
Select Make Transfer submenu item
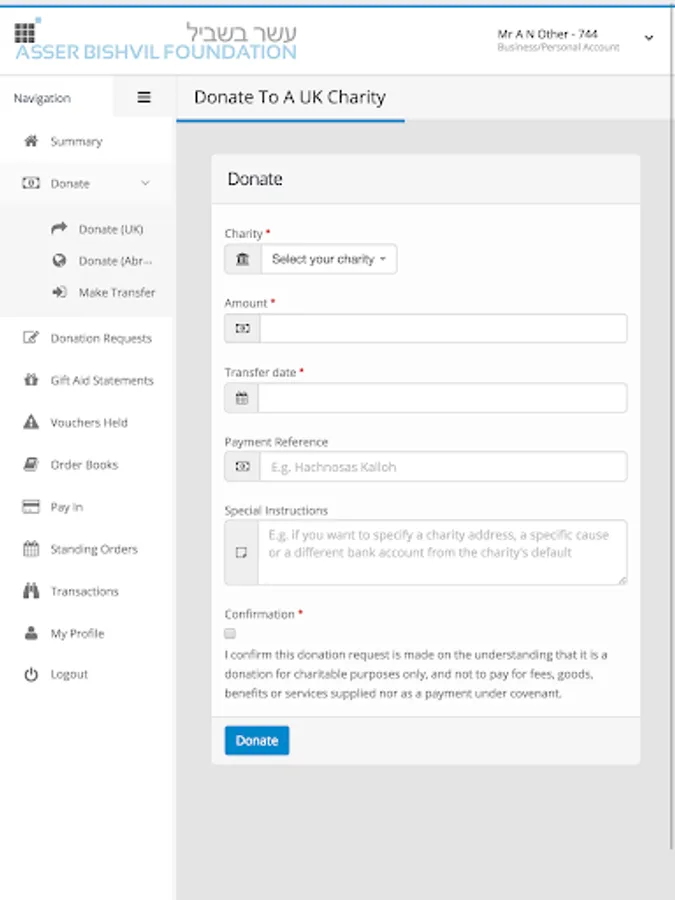tap(117, 293)
